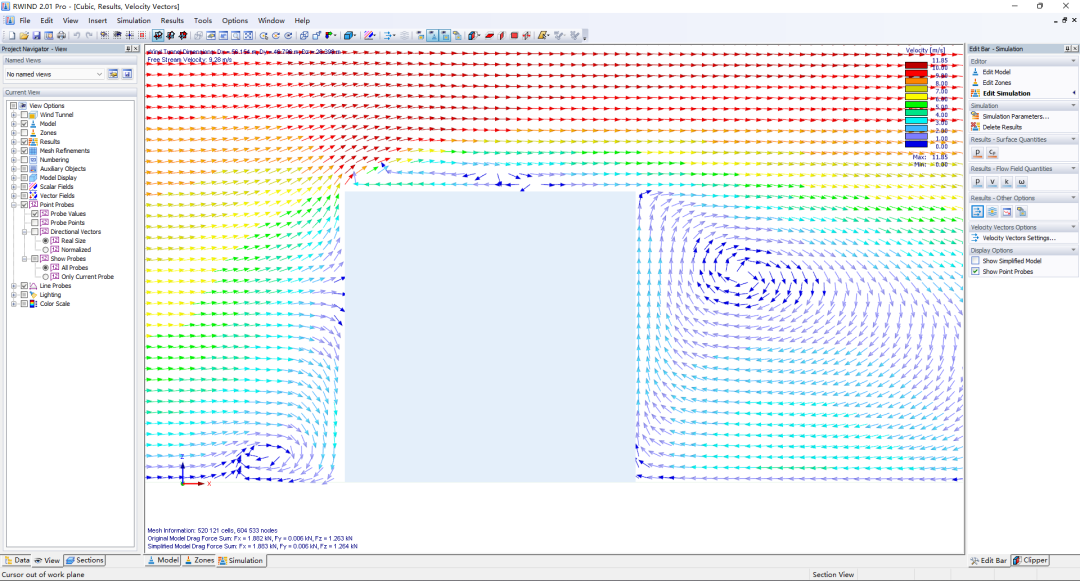
Task: Show turbulence k flow field result
Action: click(1006, 182)
